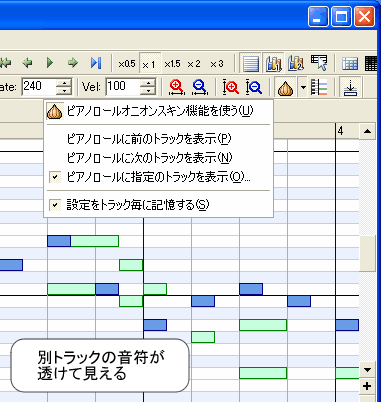Decrease the Gate value with down arrow
Screen dimensions: 381x402
coord(64,91)
